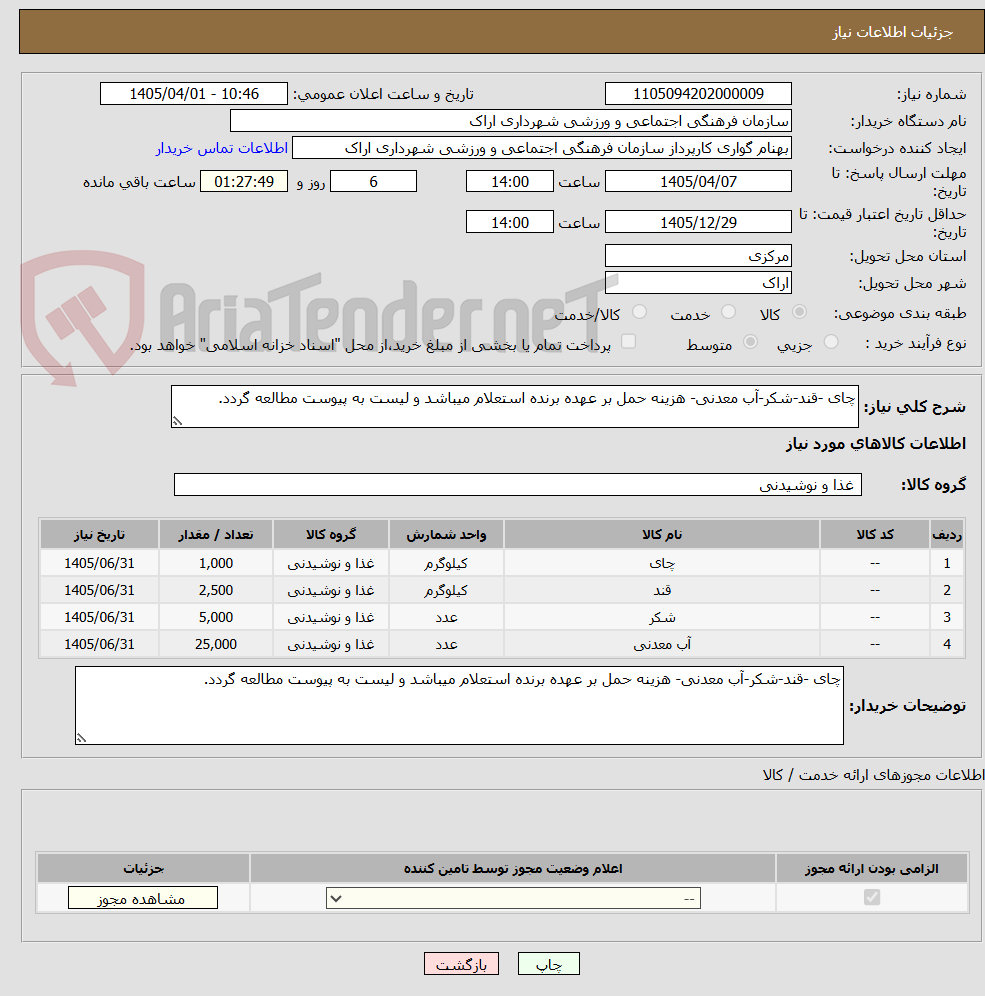Click مشاهده مجوز button
The width and height of the screenshot is (985, 996).
pyautogui.click(x=143, y=898)
